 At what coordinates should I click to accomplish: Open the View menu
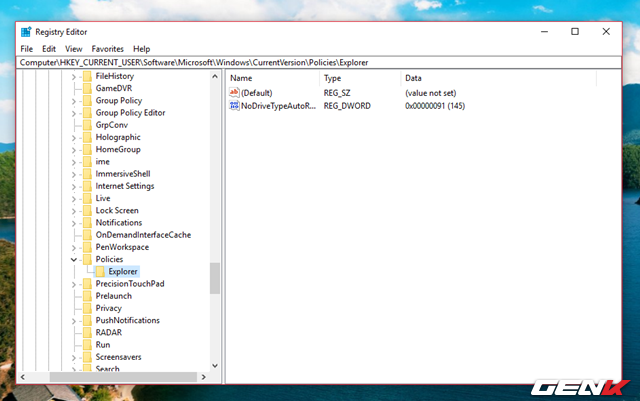[73, 49]
